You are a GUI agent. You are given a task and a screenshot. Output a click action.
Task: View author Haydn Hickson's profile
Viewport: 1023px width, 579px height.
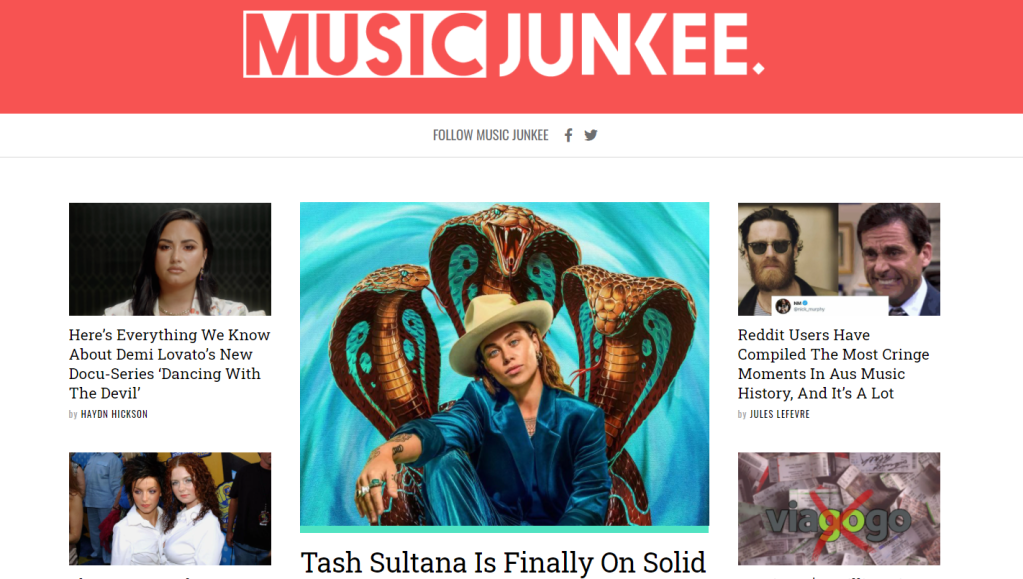[x=114, y=414]
